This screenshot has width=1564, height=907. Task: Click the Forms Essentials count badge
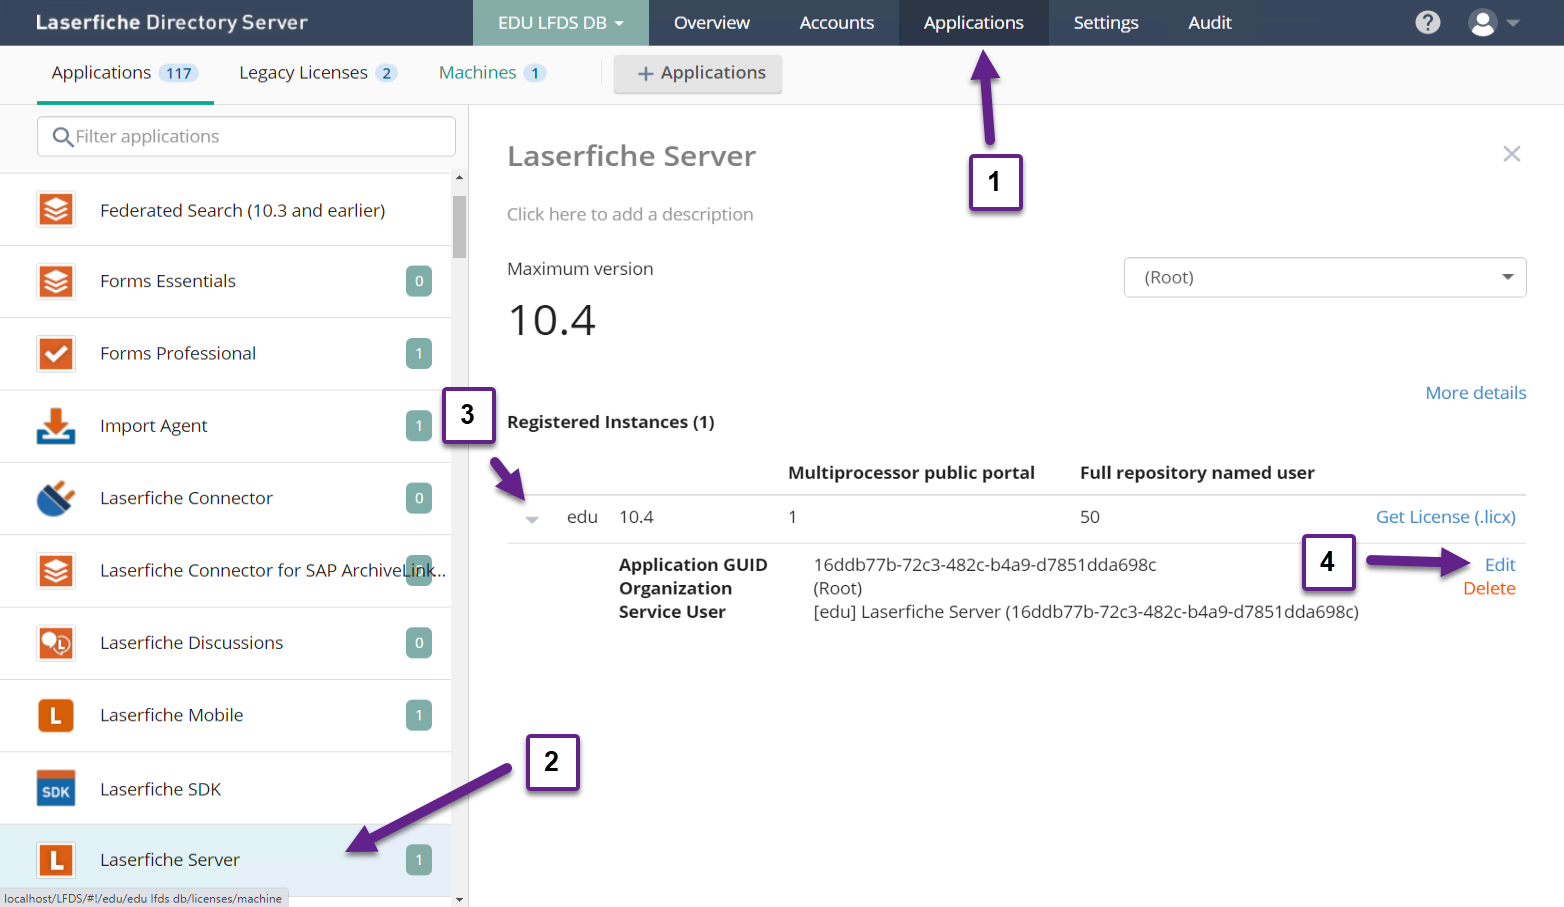click(419, 282)
